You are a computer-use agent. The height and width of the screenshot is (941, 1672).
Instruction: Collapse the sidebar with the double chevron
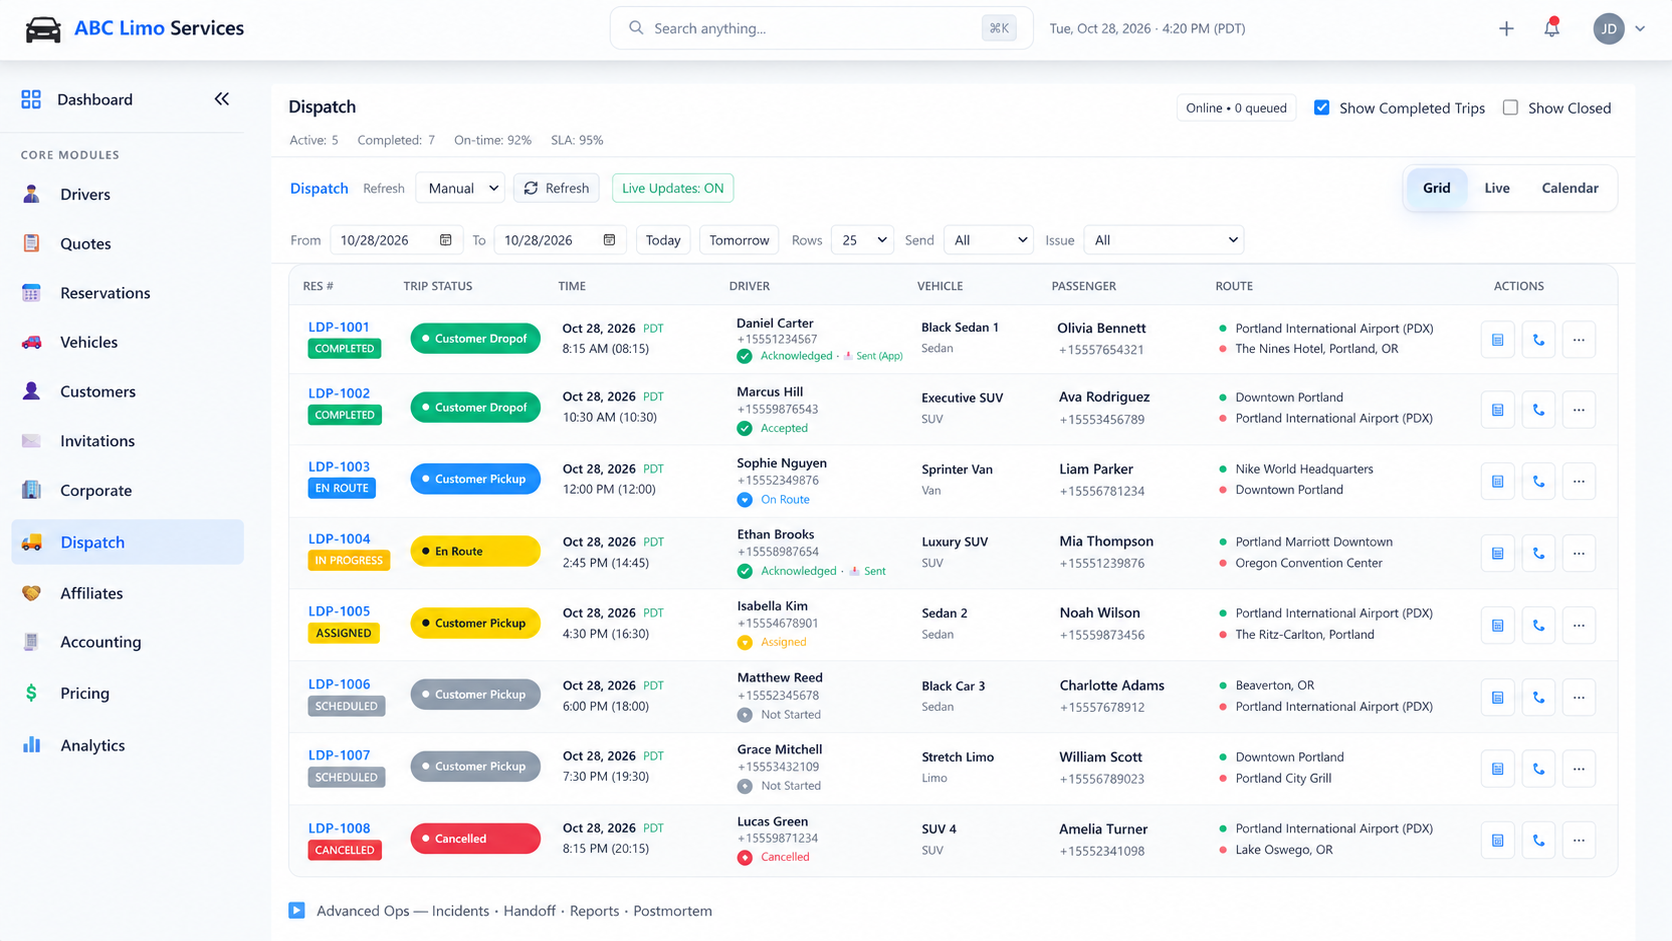222,99
